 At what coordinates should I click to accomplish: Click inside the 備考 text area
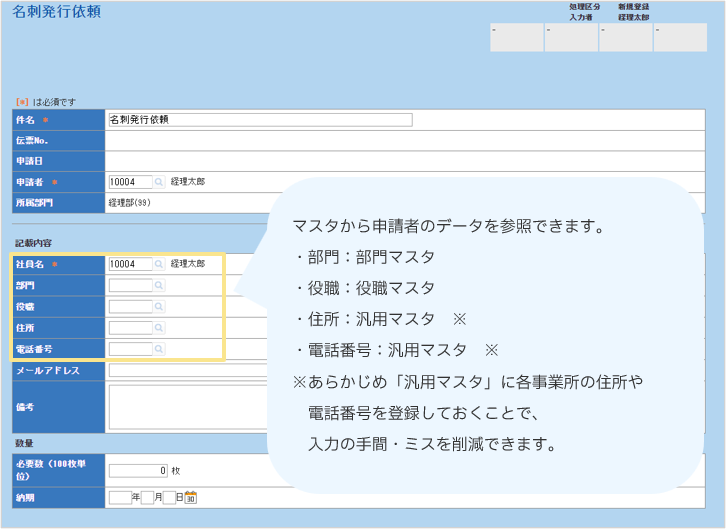(185, 406)
